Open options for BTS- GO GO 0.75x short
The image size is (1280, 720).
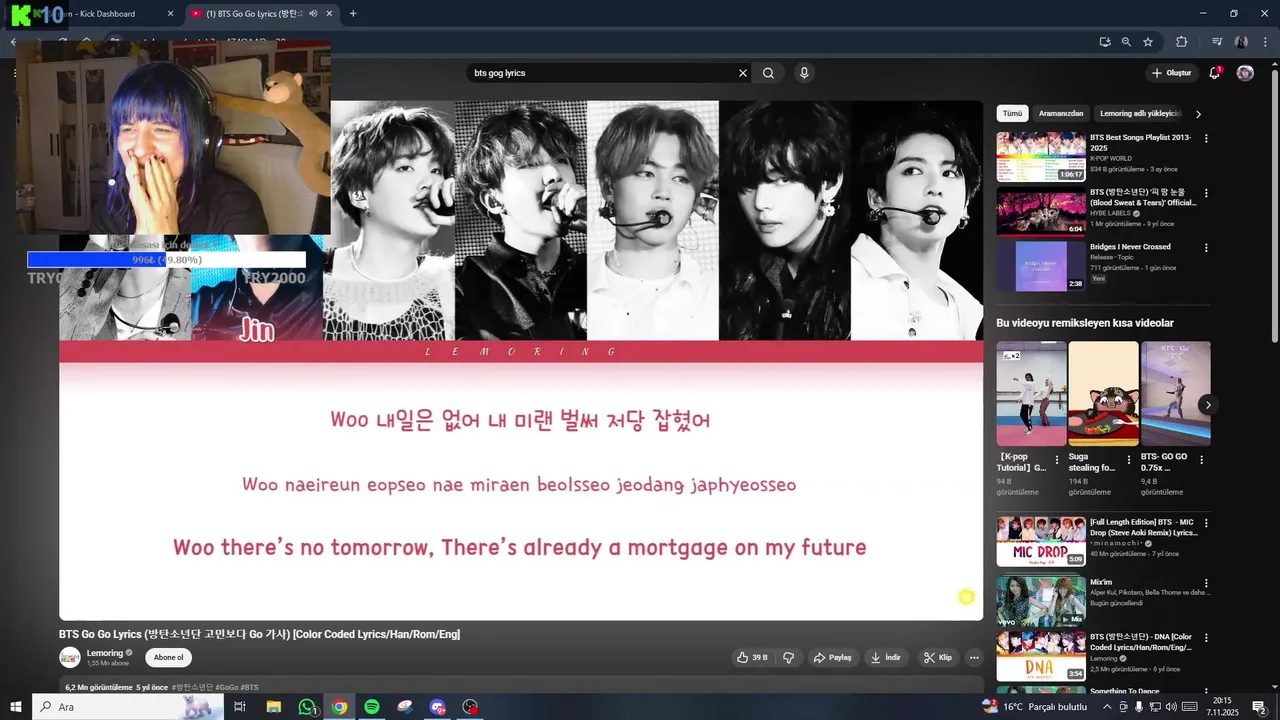tap(1201, 460)
